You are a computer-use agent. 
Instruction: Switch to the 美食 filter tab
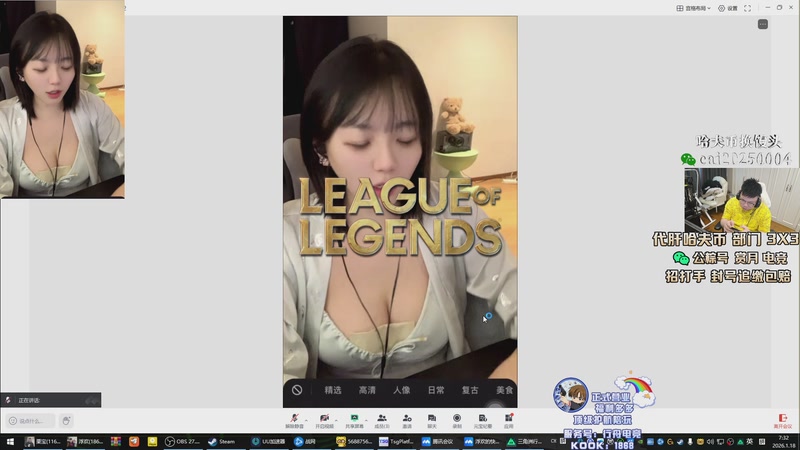(504, 390)
